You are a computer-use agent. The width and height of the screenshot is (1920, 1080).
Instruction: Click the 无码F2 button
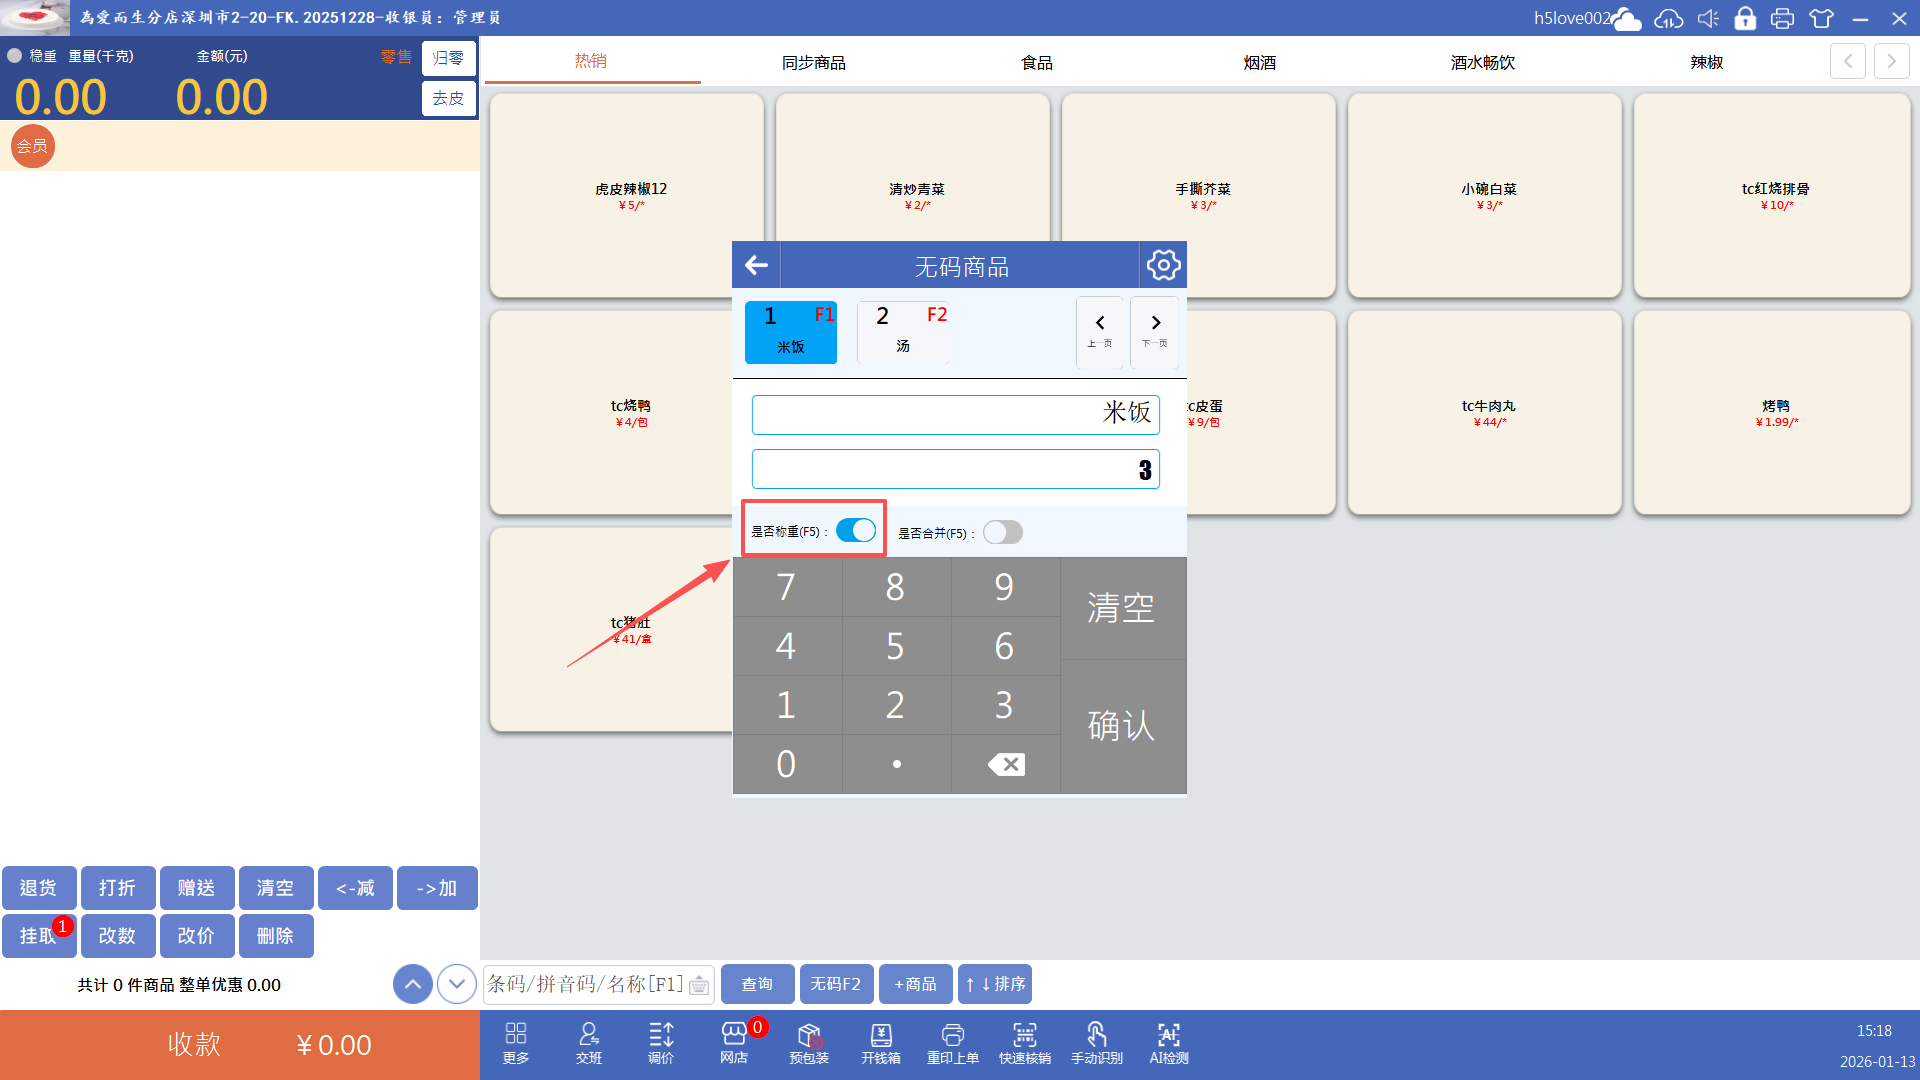pos(835,984)
